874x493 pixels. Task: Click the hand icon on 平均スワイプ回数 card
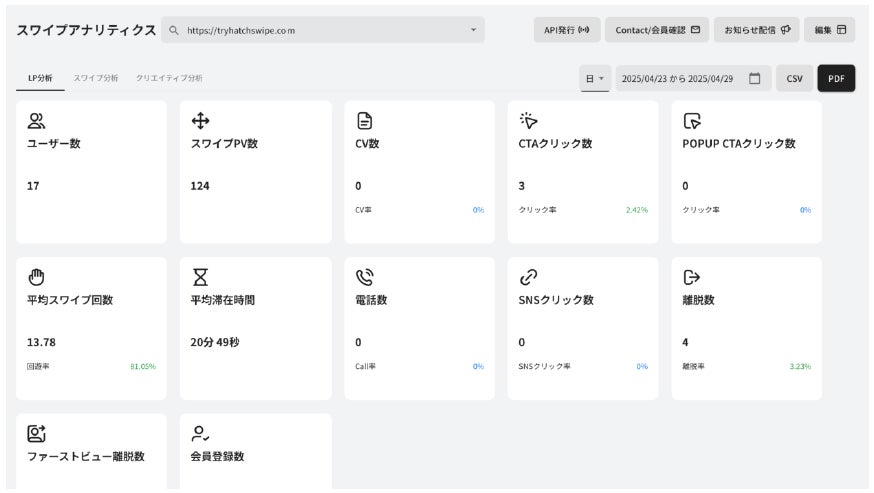36,277
